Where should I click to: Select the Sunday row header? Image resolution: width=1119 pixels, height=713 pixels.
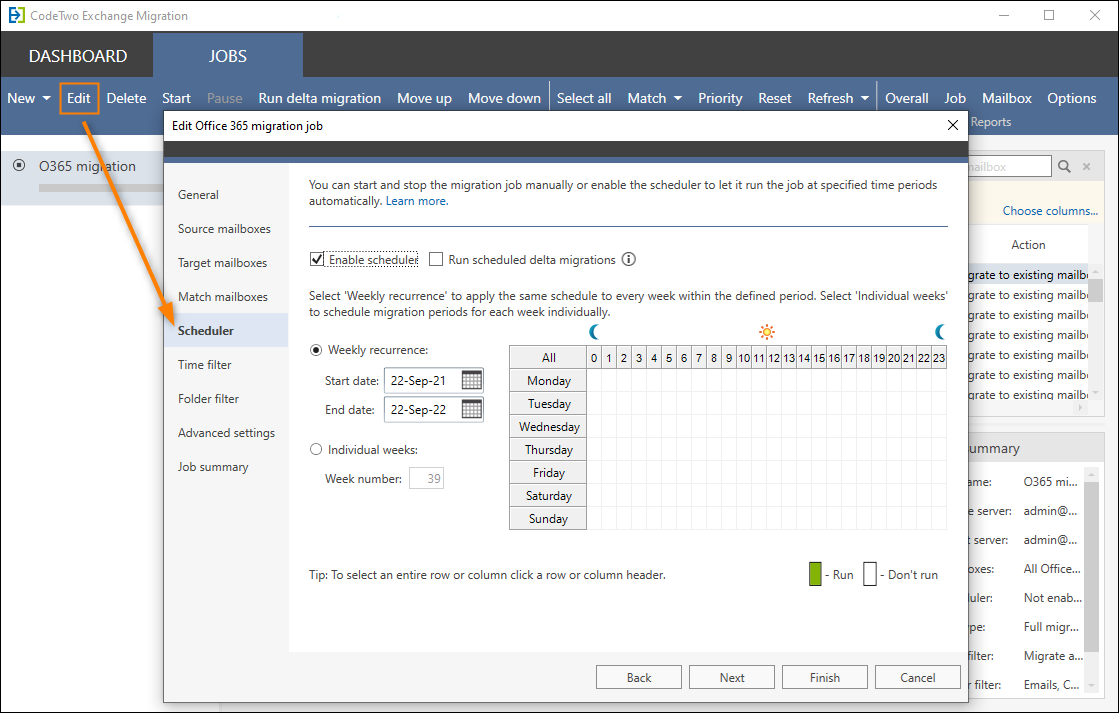click(x=548, y=518)
